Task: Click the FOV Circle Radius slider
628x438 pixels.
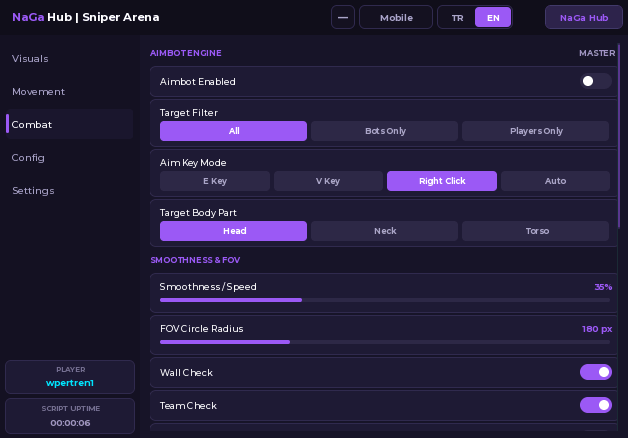Action: (x=385, y=342)
